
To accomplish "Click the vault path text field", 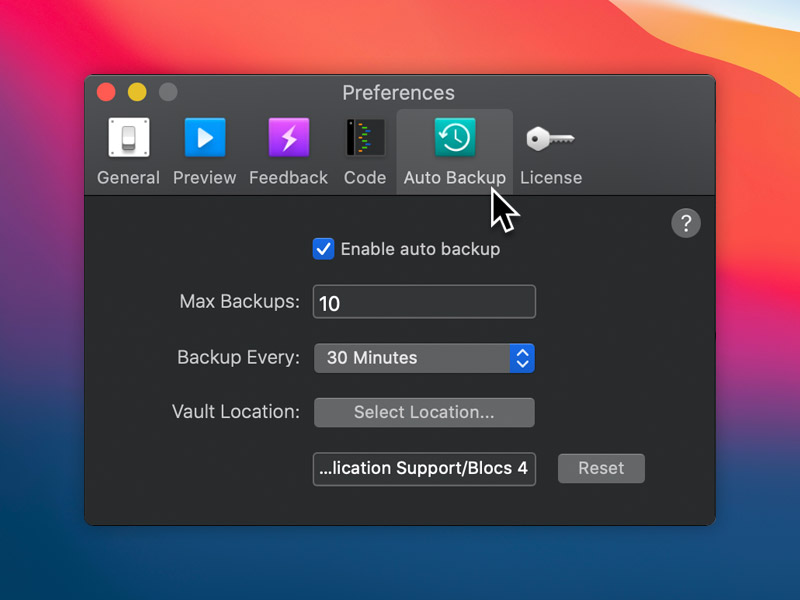I will click(424, 468).
